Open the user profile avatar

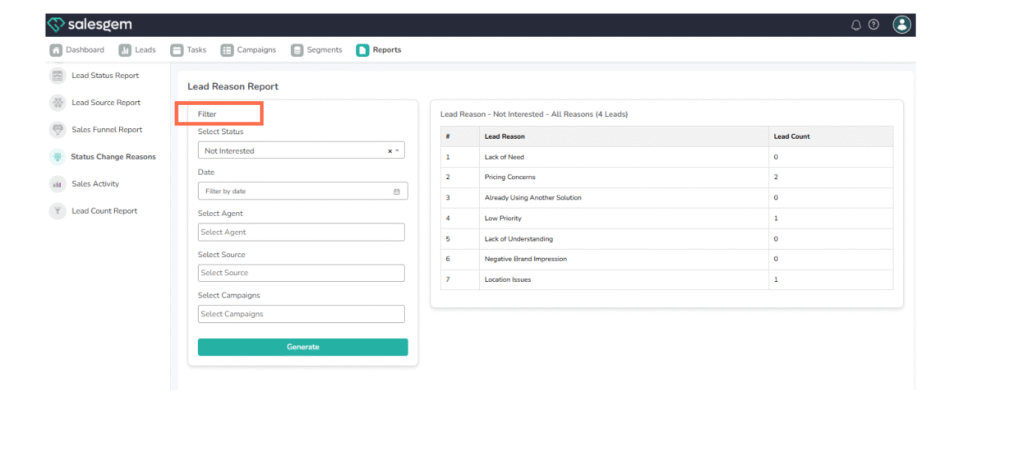pyautogui.click(x=902, y=24)
